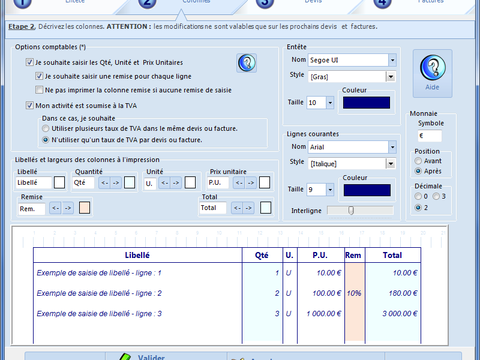Viewport: 480px width, 360px height.
Task: Click the '10%' remise cell in preview
Action: pos(354,293)
